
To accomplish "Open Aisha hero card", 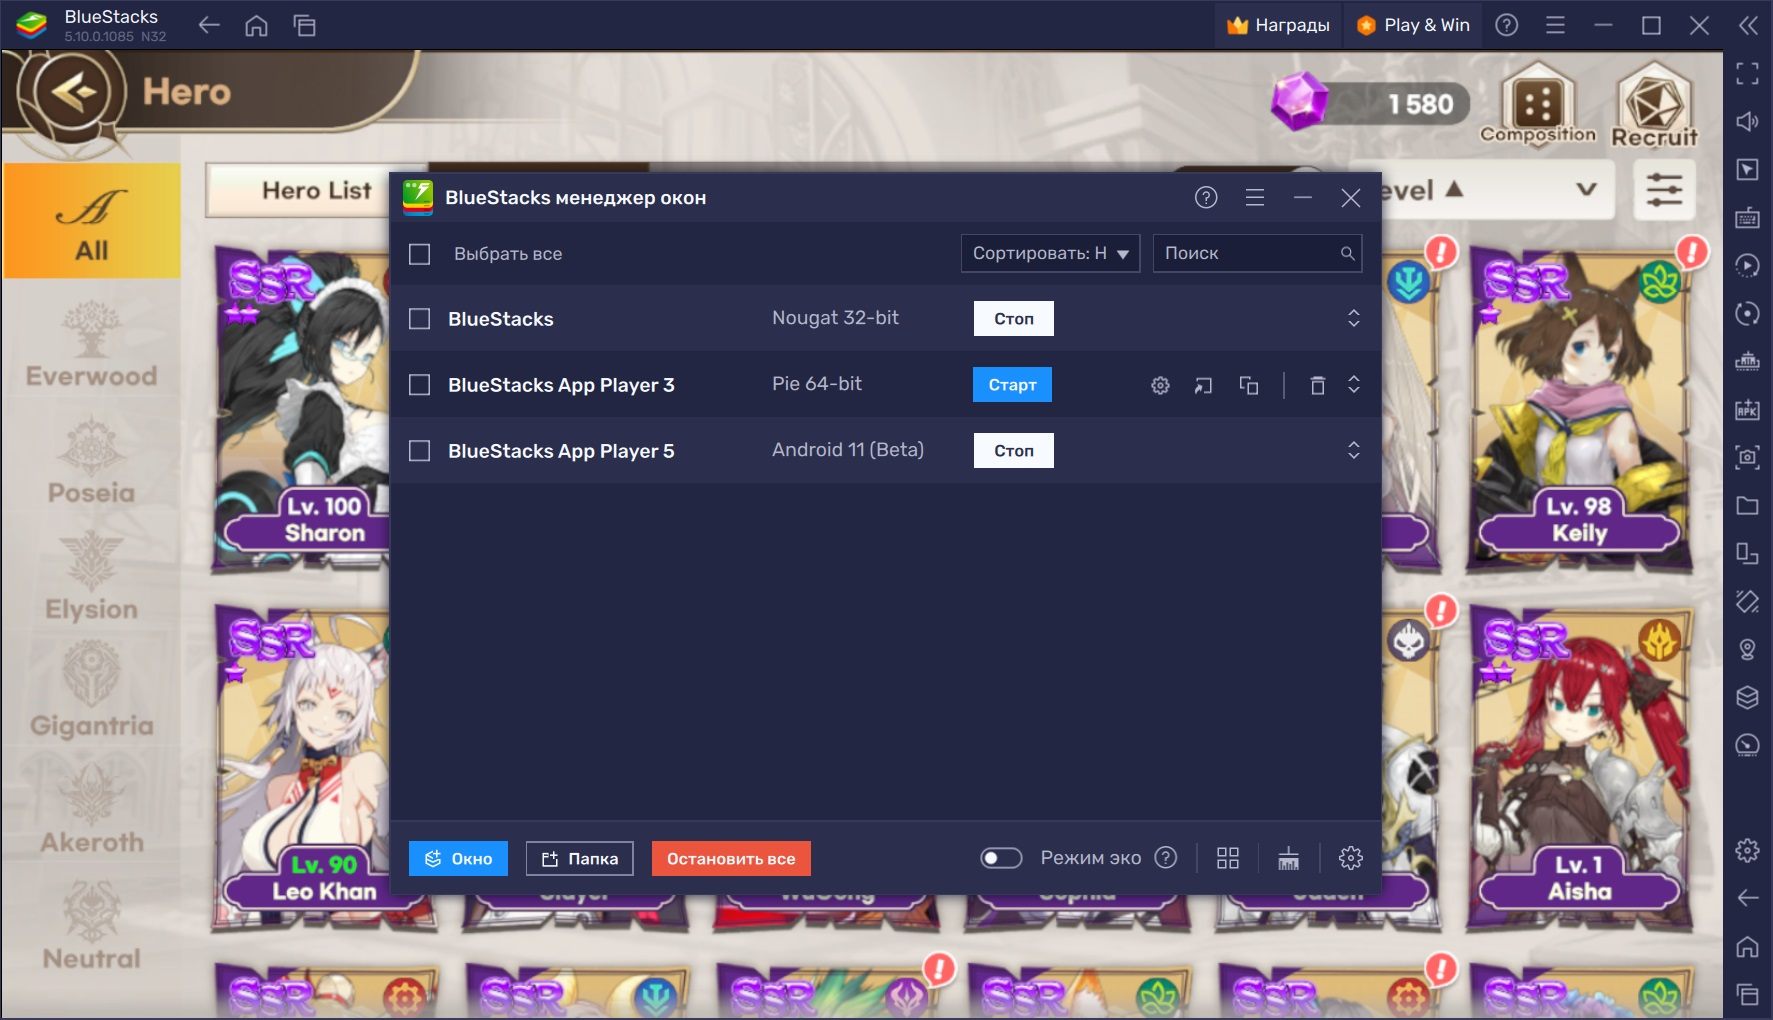I will (x=1580, y=770).
